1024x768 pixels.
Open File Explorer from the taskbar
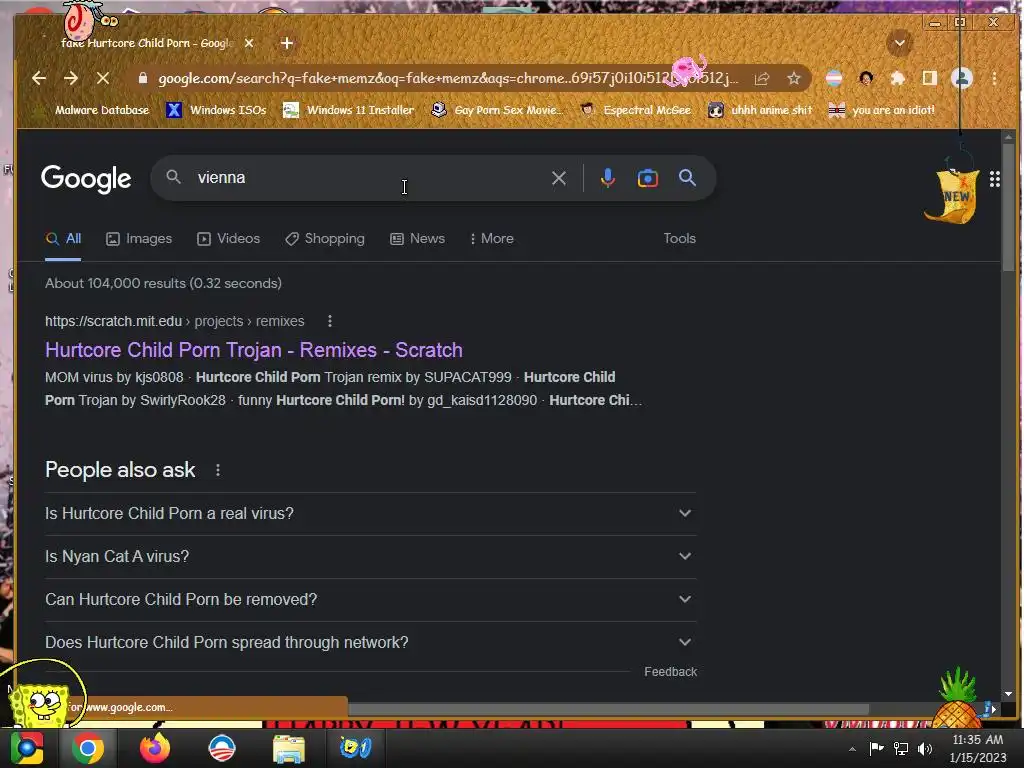coord(289,748)
